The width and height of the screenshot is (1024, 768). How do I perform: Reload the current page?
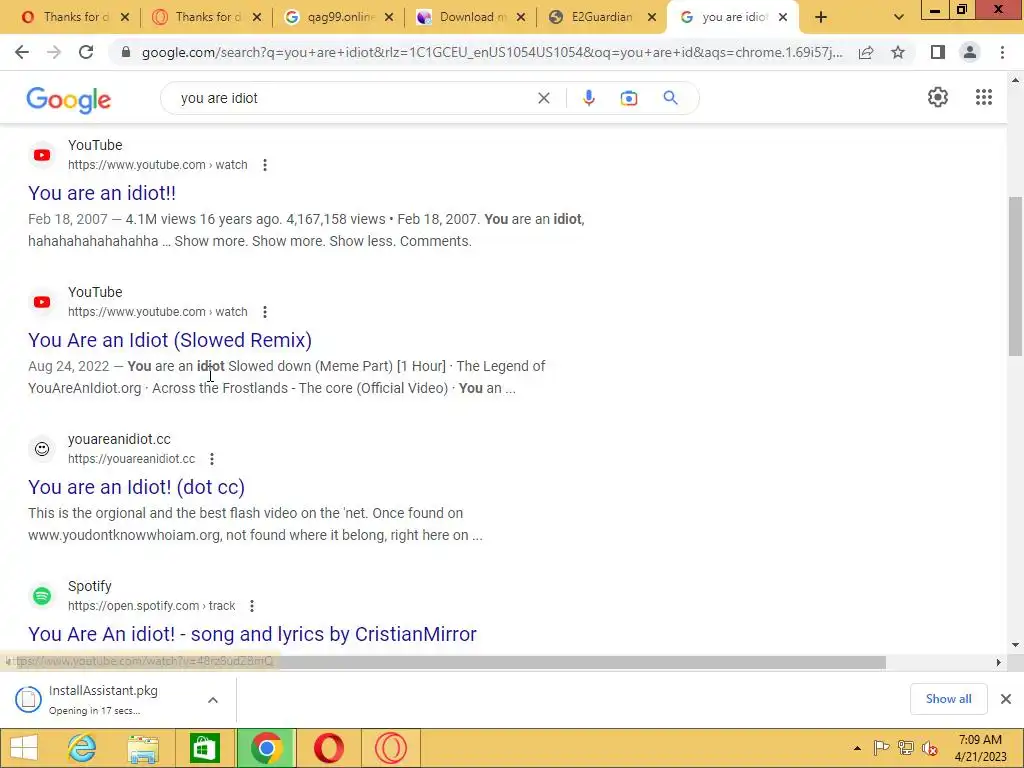tap(86, 52)
